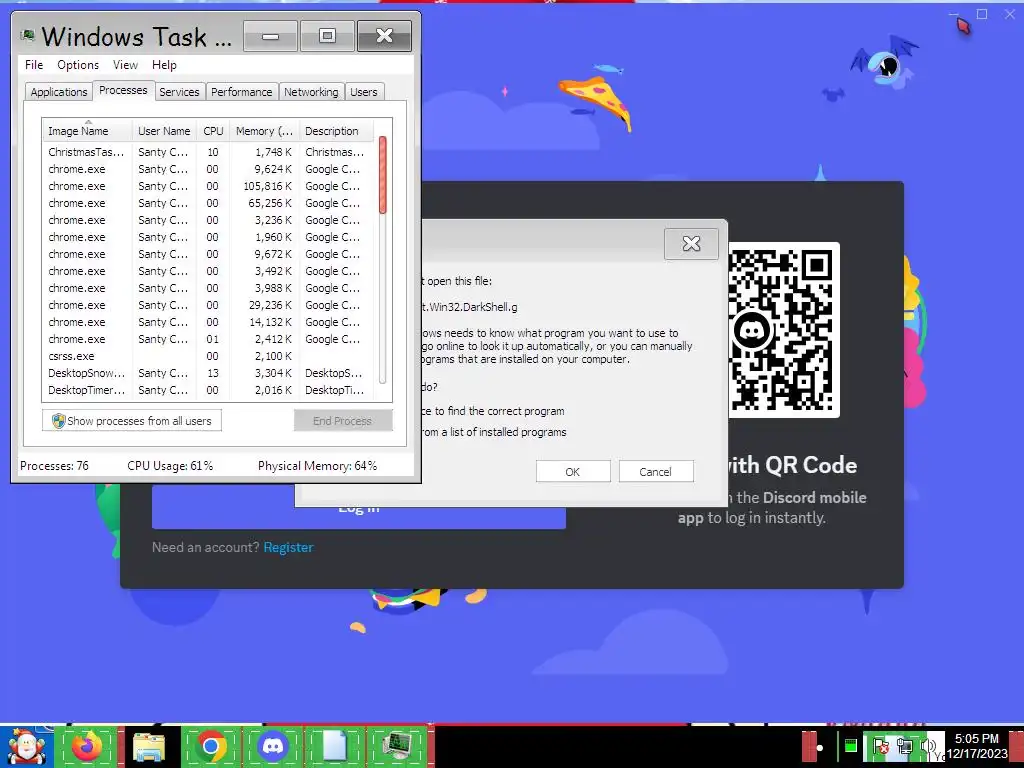Sort processes by User Name column

pyautogui.click(x=165, y=131)
